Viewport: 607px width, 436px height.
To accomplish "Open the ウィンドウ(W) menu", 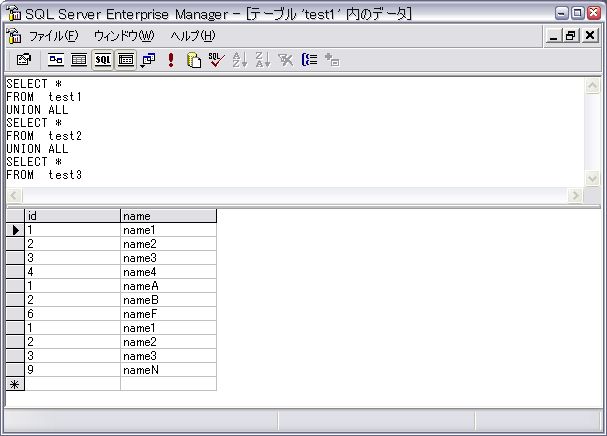I will [x=124, y=36].
